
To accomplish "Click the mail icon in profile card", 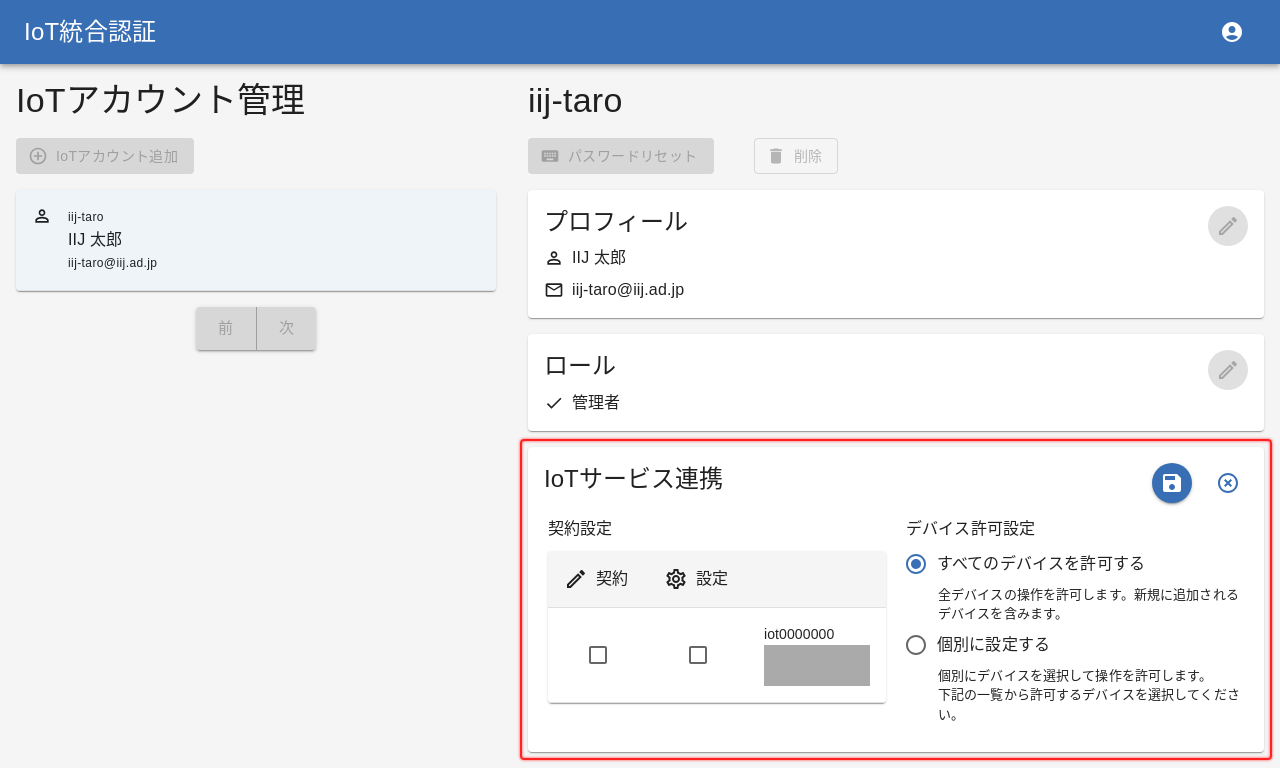I will pos(554,290).
